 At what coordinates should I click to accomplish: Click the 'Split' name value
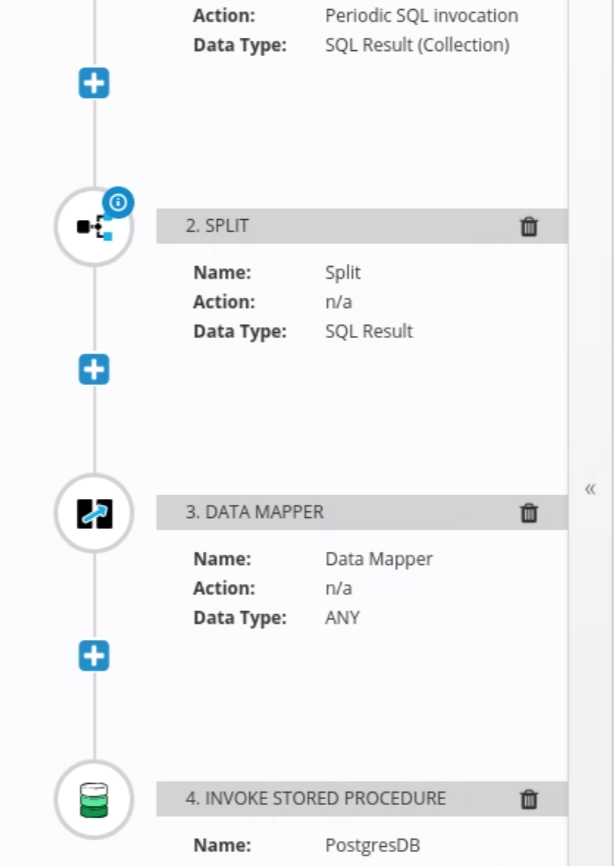pyautogui.click(x=343, y=272)
